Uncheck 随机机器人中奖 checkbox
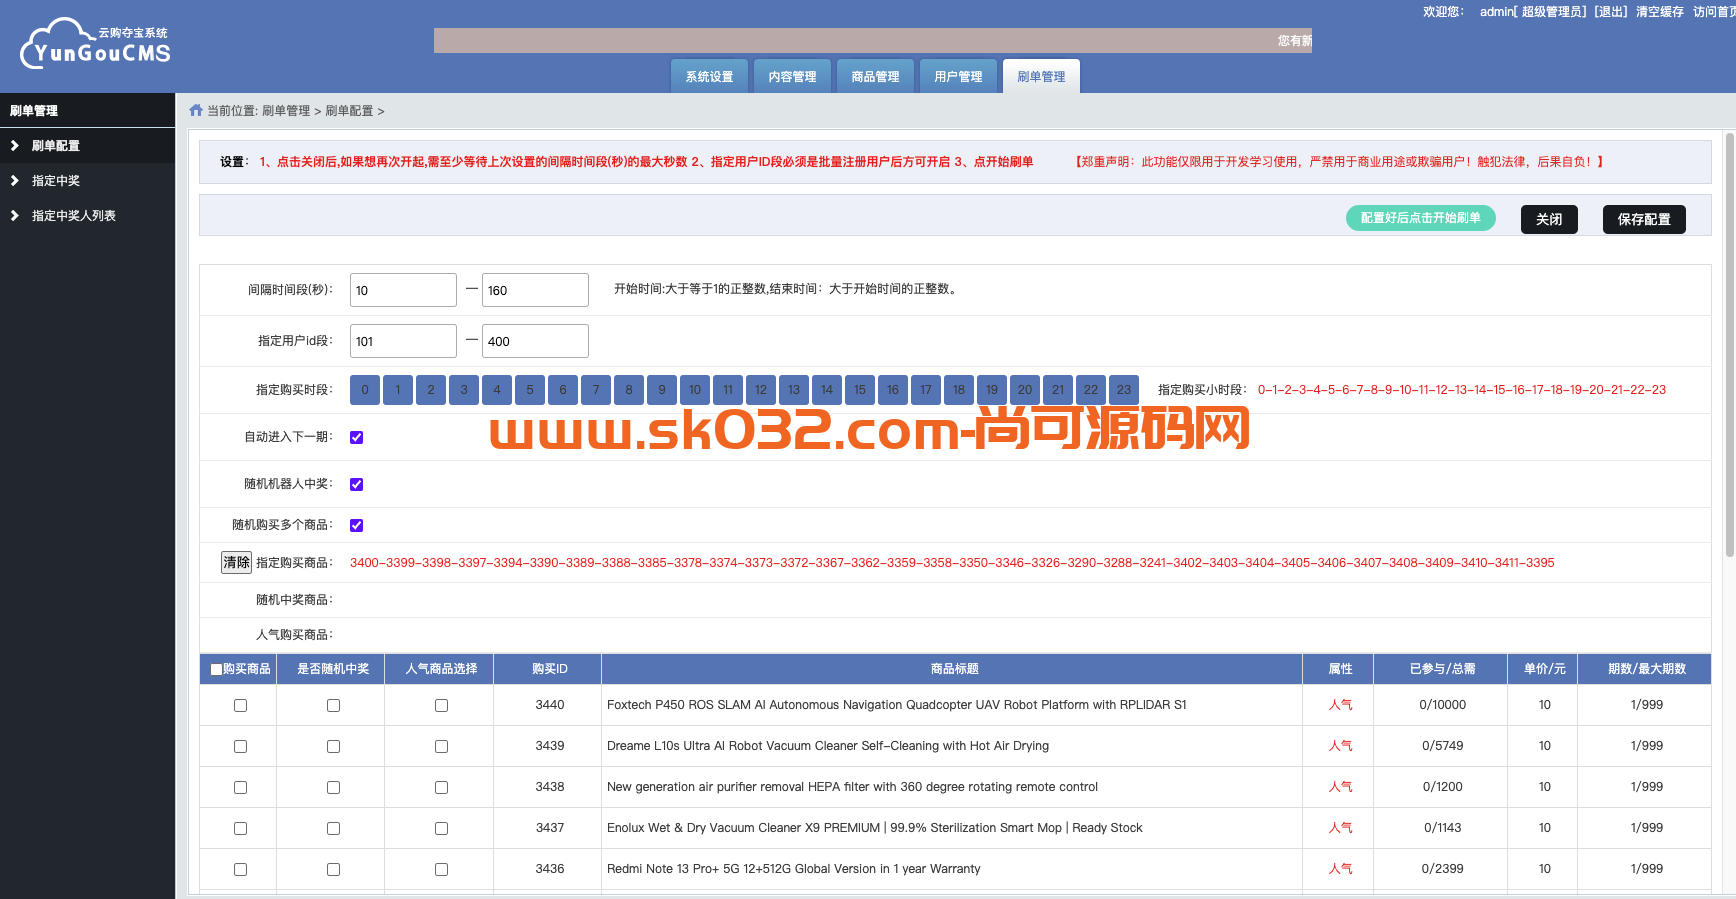 pos(357,485)
